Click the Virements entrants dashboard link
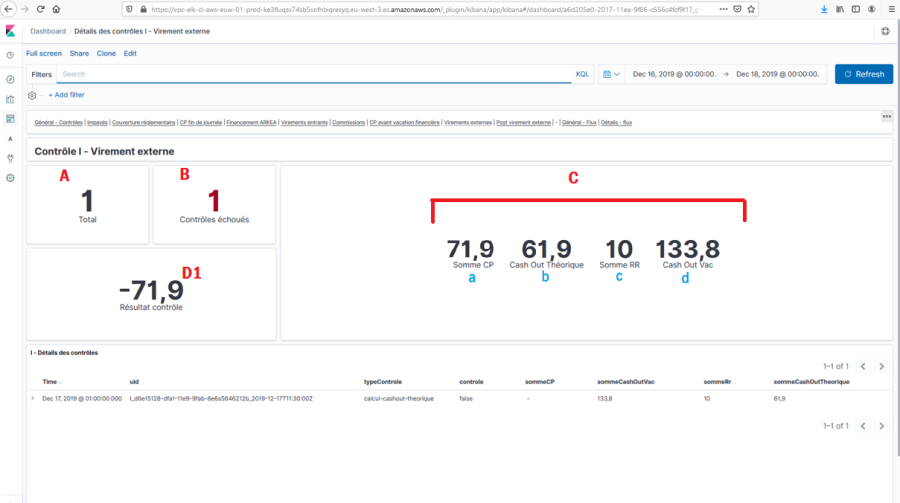Viewport: 900px width, 503px height. tap(304, 122)
